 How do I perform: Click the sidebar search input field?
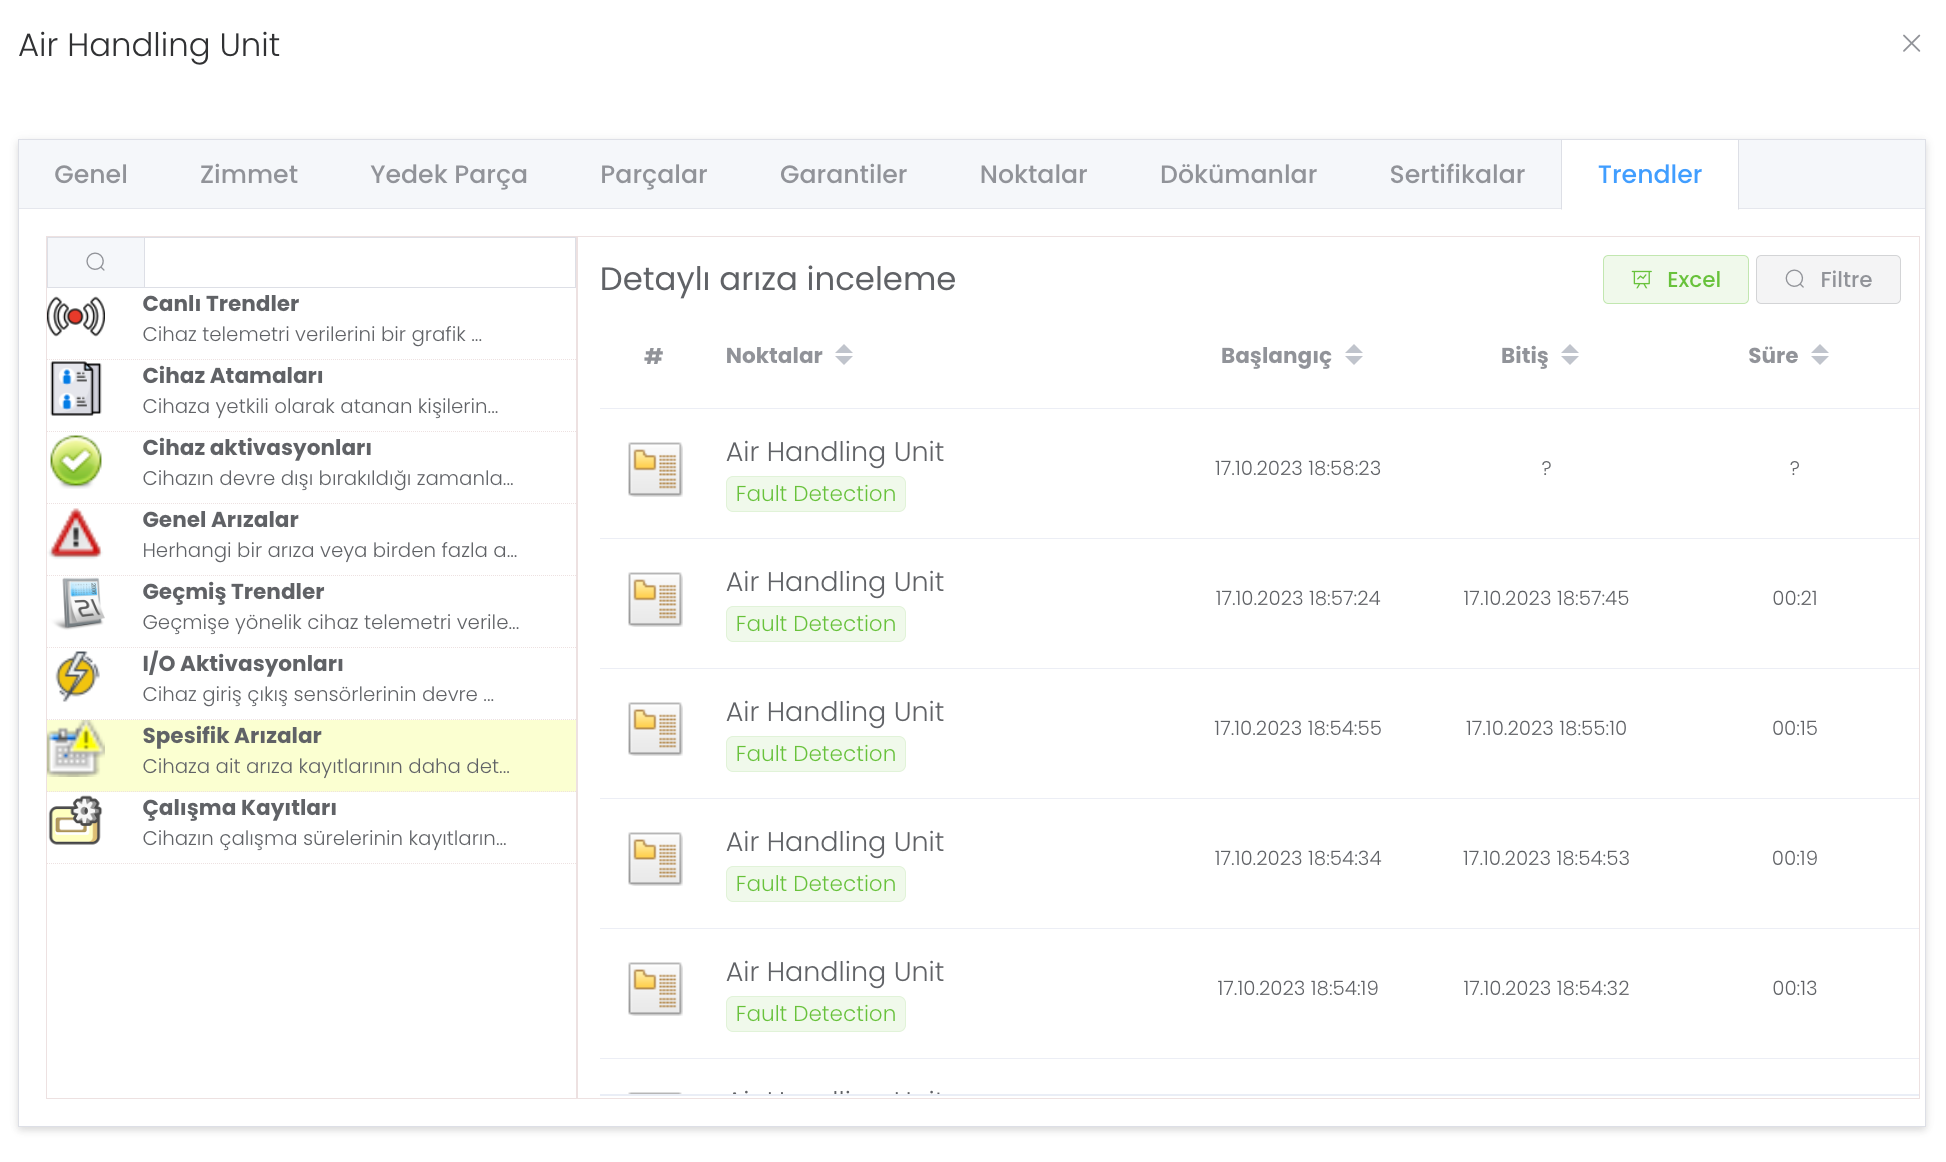(x=360, y=262)
